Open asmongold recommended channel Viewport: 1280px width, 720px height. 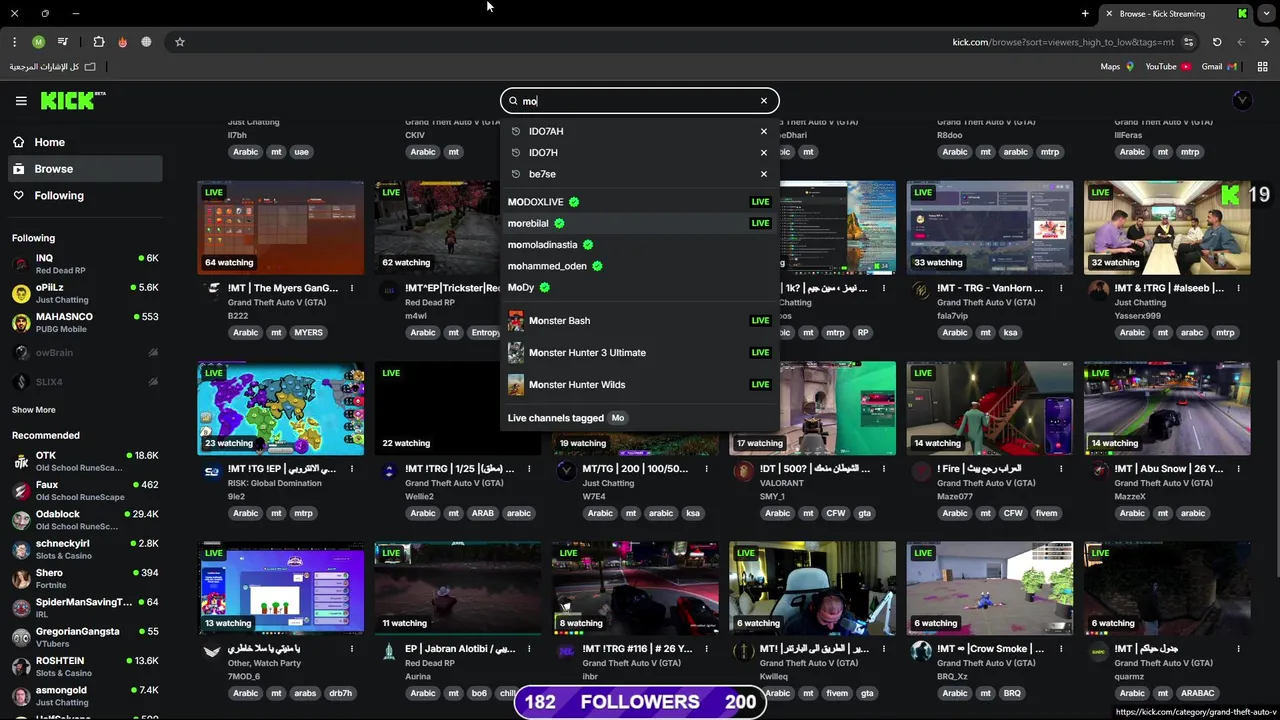[85, 696]
